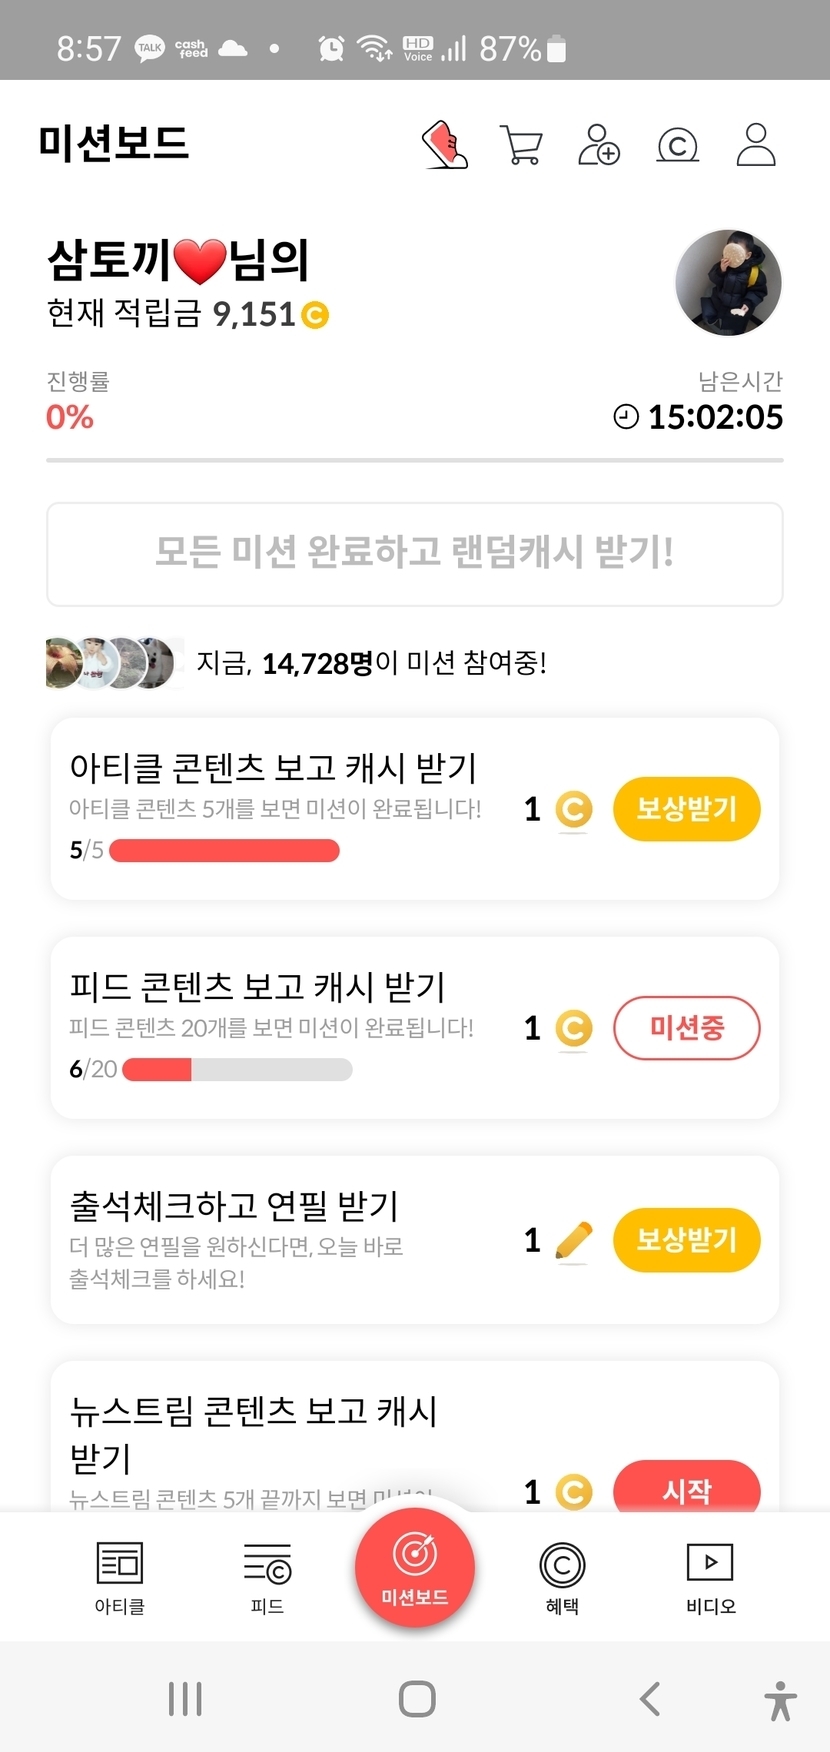This screenshot has width=830, height=1752.
Task: Open the my profile icon
Action: (x=756, y=145)
